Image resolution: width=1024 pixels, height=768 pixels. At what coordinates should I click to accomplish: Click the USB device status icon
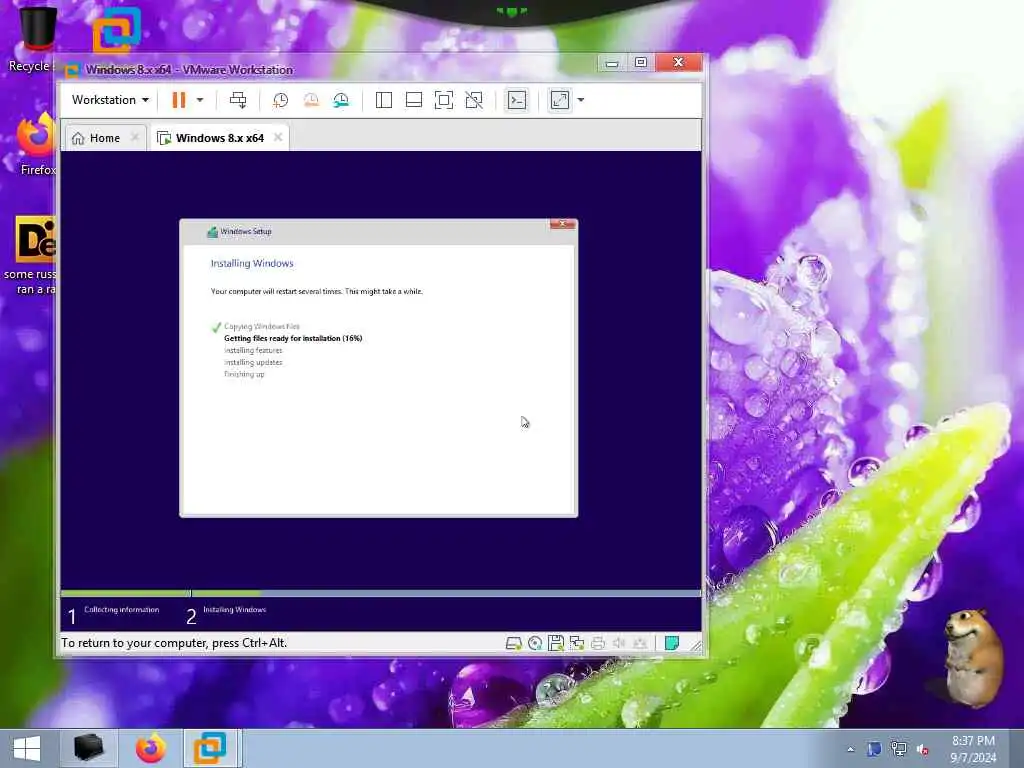point(640,643)
